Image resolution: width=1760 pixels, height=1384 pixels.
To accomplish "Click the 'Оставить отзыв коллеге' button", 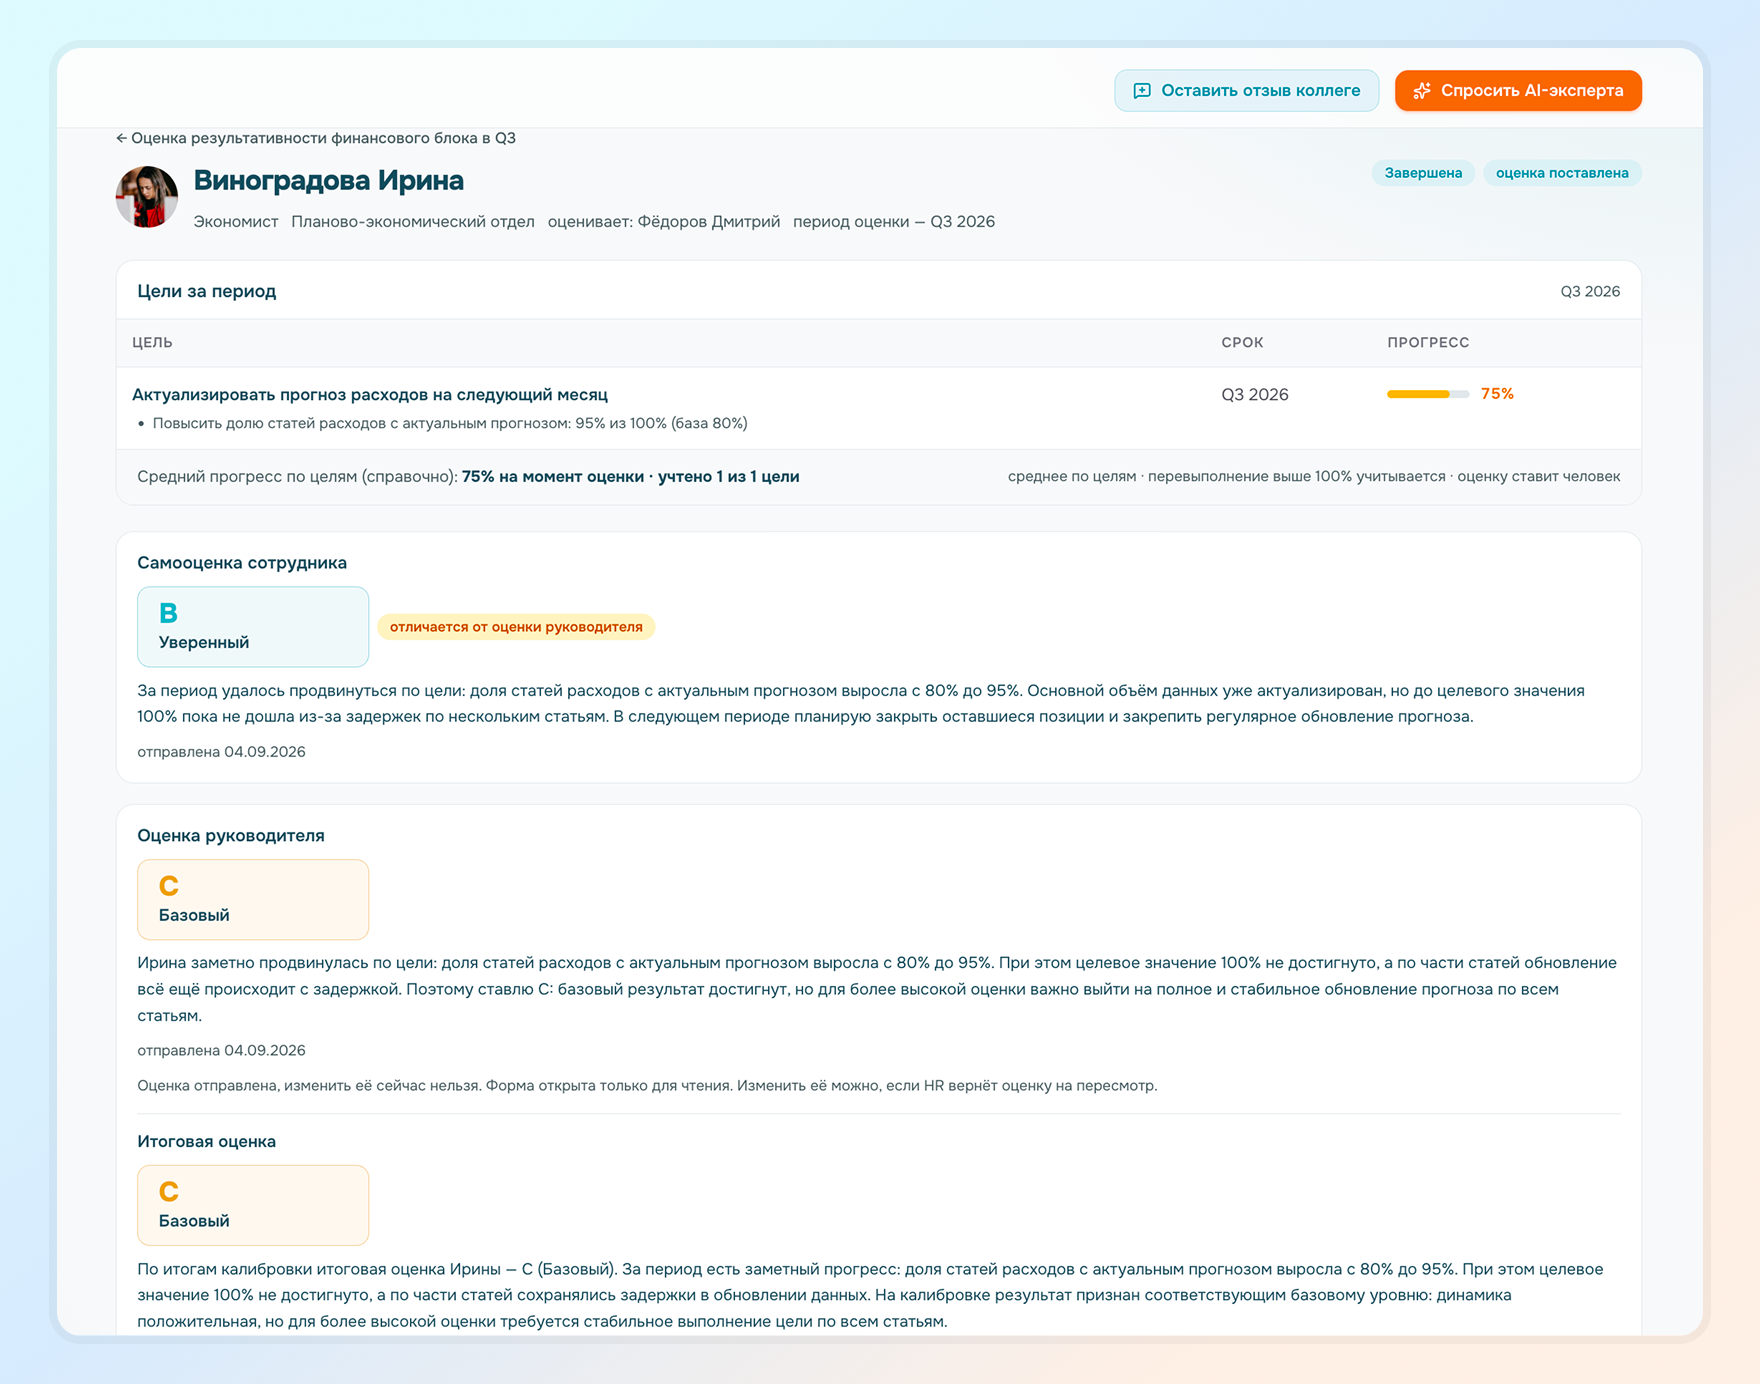I will tap(1246, 91).
